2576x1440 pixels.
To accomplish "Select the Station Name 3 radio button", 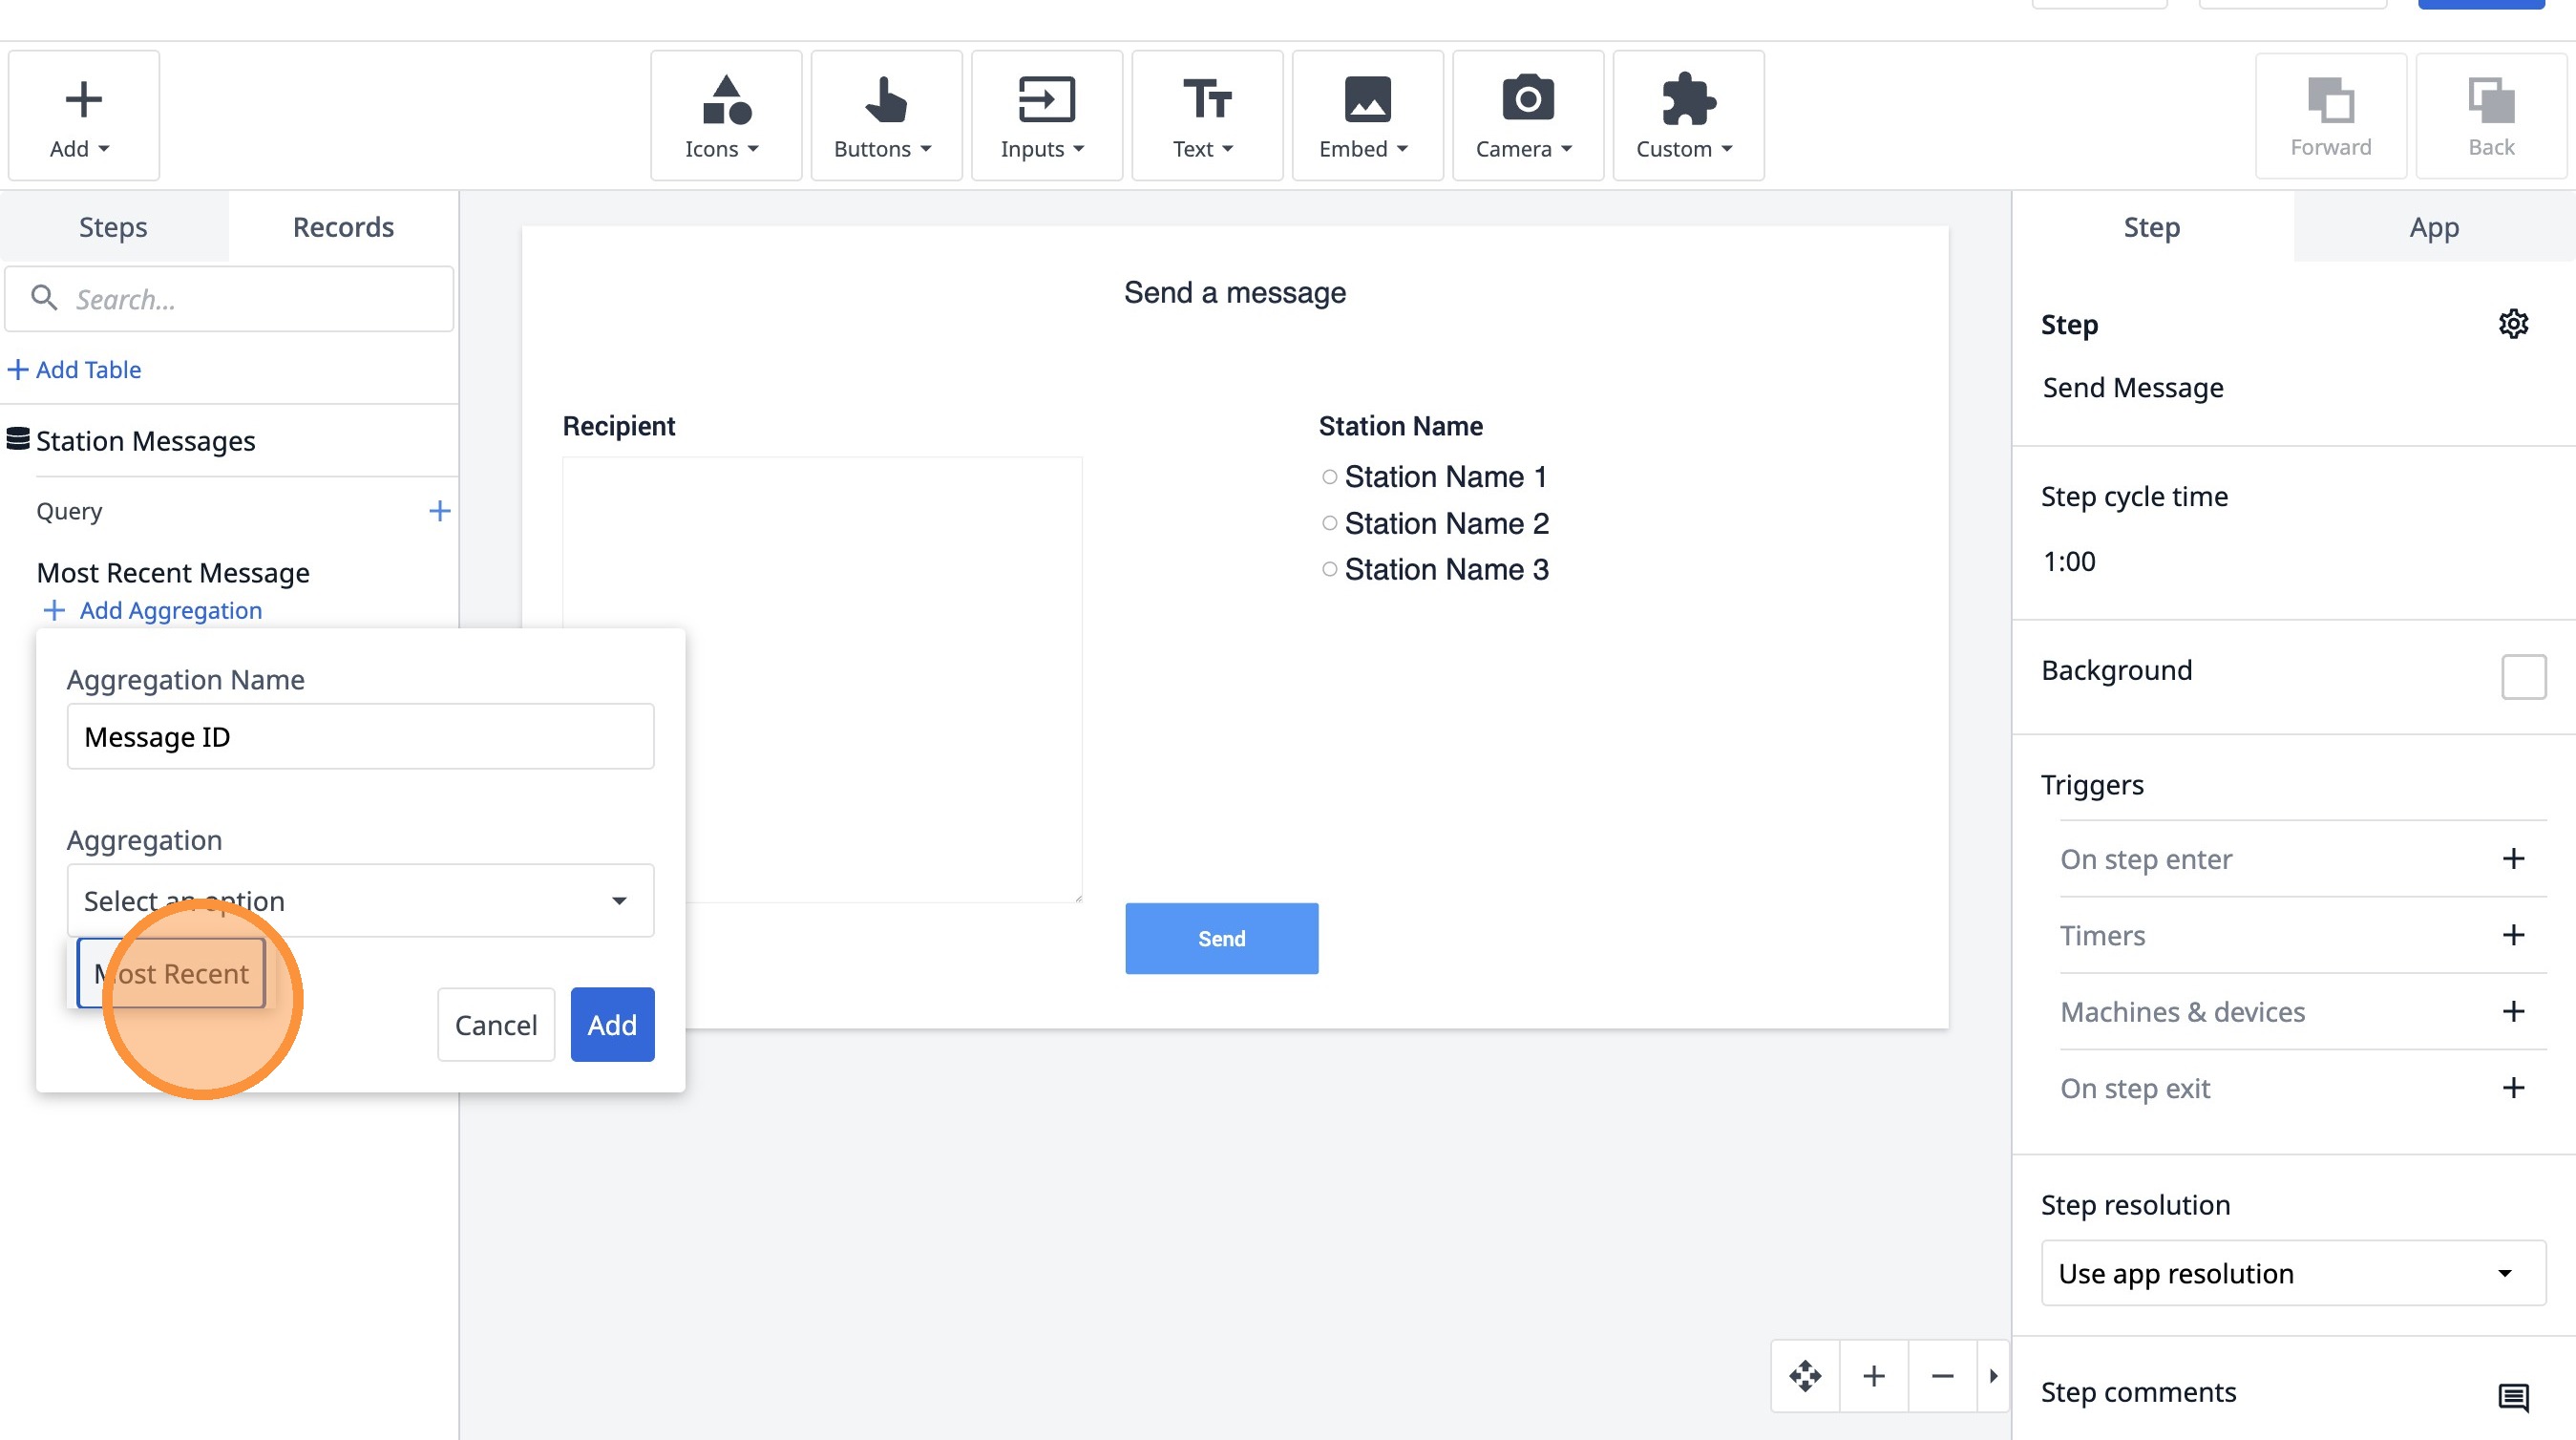I will [1329, 570].
